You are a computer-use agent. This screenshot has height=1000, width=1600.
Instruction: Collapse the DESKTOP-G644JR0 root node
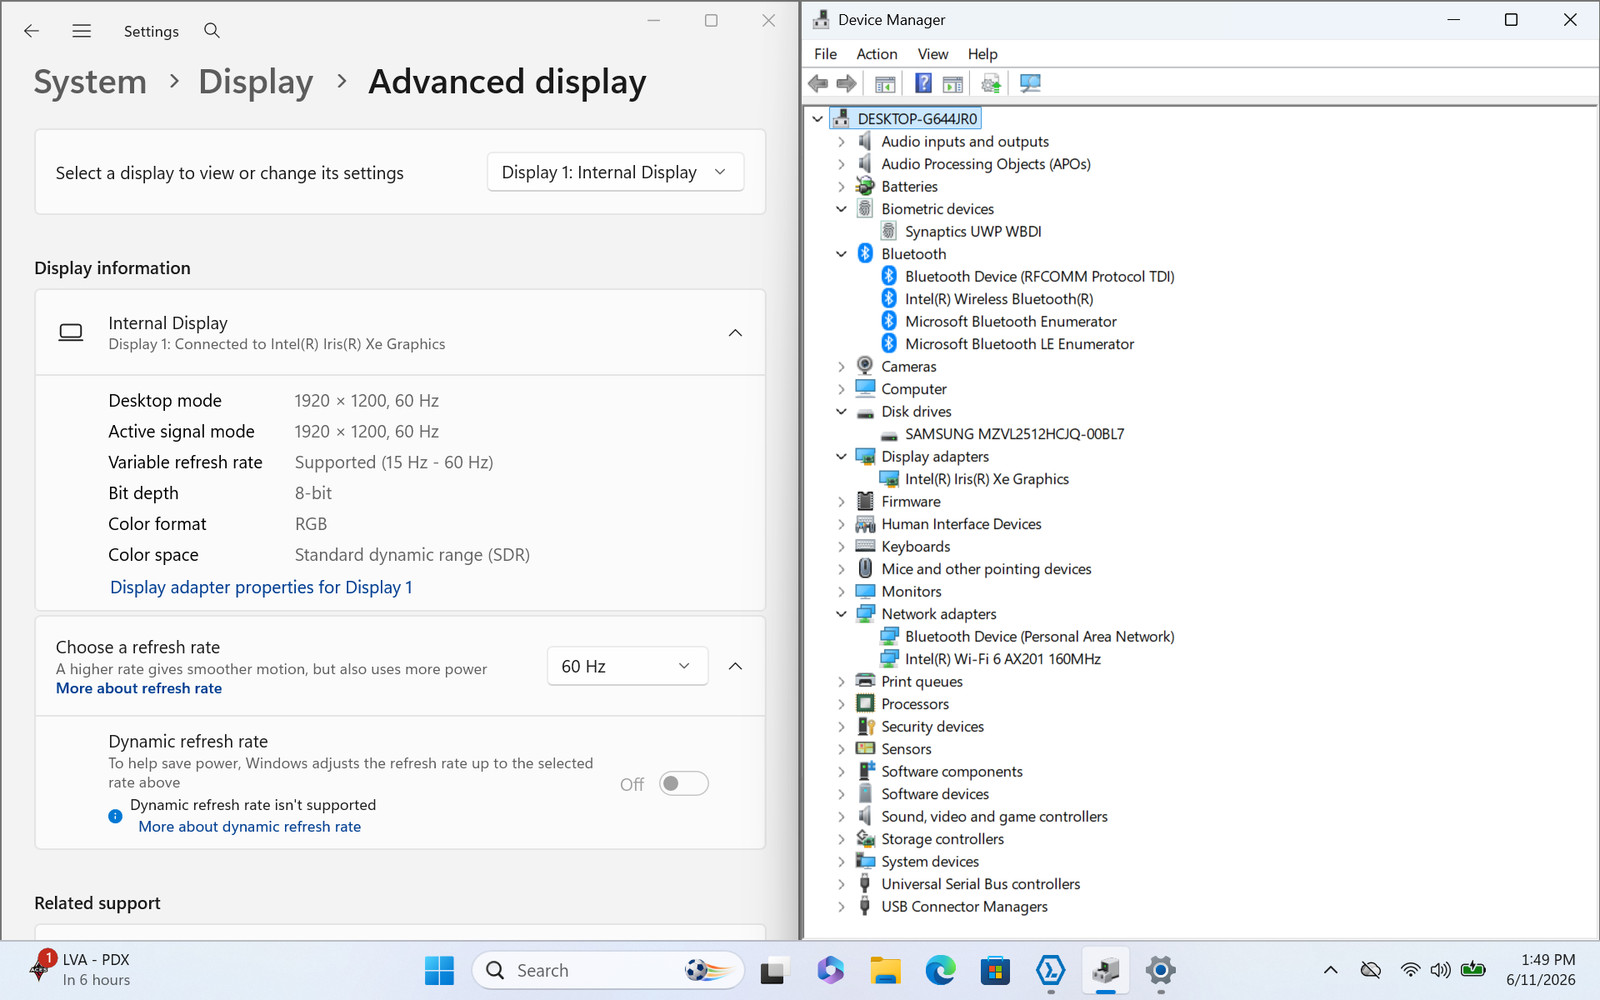pos(817,119)
